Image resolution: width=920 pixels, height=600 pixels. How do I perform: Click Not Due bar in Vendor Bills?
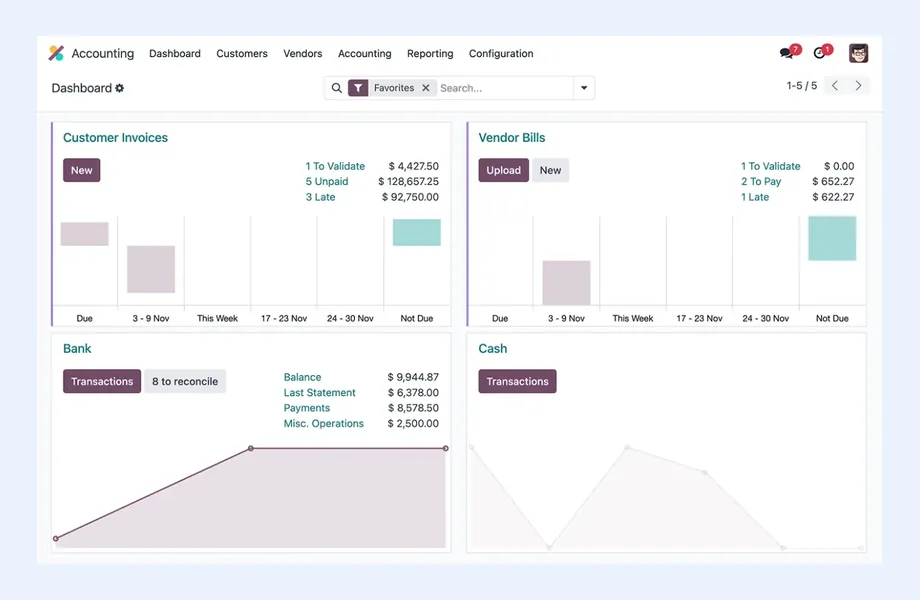[x=832, y=238]
